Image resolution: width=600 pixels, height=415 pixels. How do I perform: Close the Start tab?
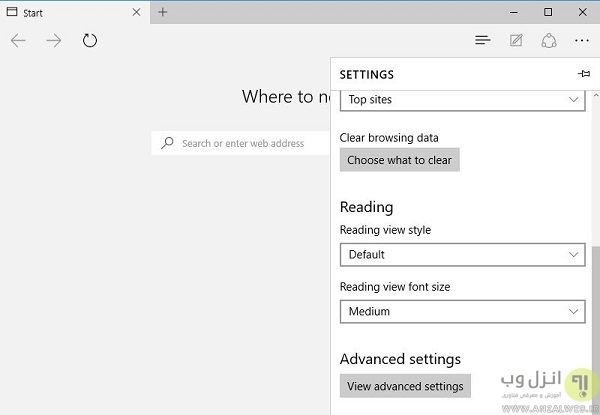pyautogui.click(x=135, y=12)
